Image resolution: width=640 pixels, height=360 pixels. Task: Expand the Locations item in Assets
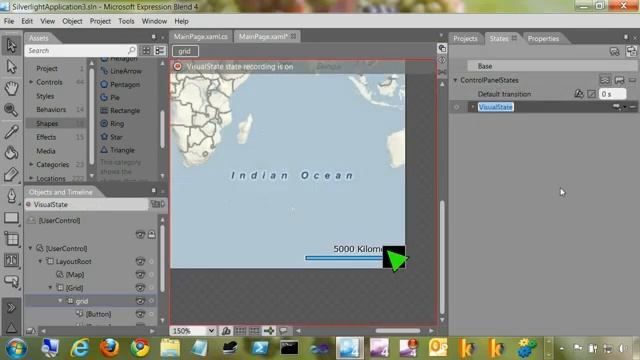coord(31,178)
